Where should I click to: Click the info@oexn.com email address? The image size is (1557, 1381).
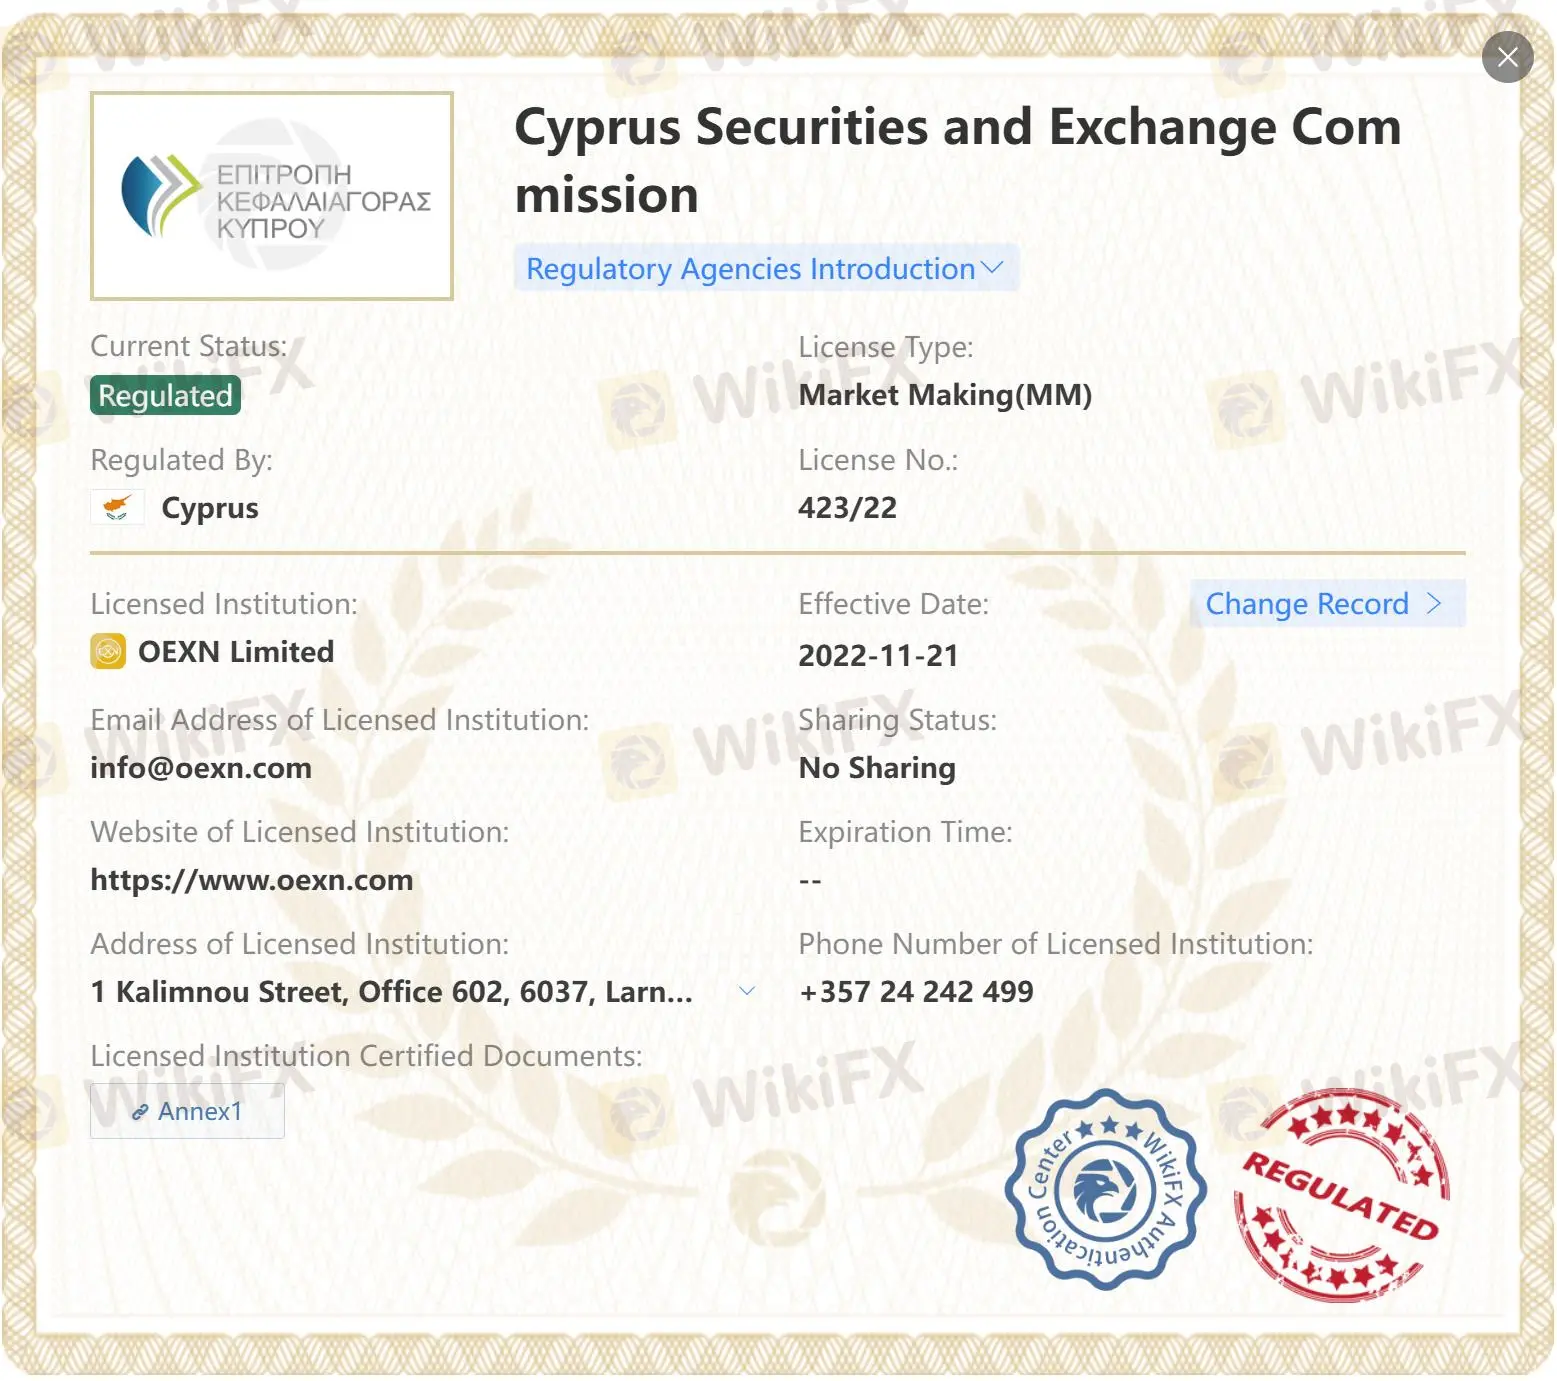pyautogui.click(x=201, y=768)
